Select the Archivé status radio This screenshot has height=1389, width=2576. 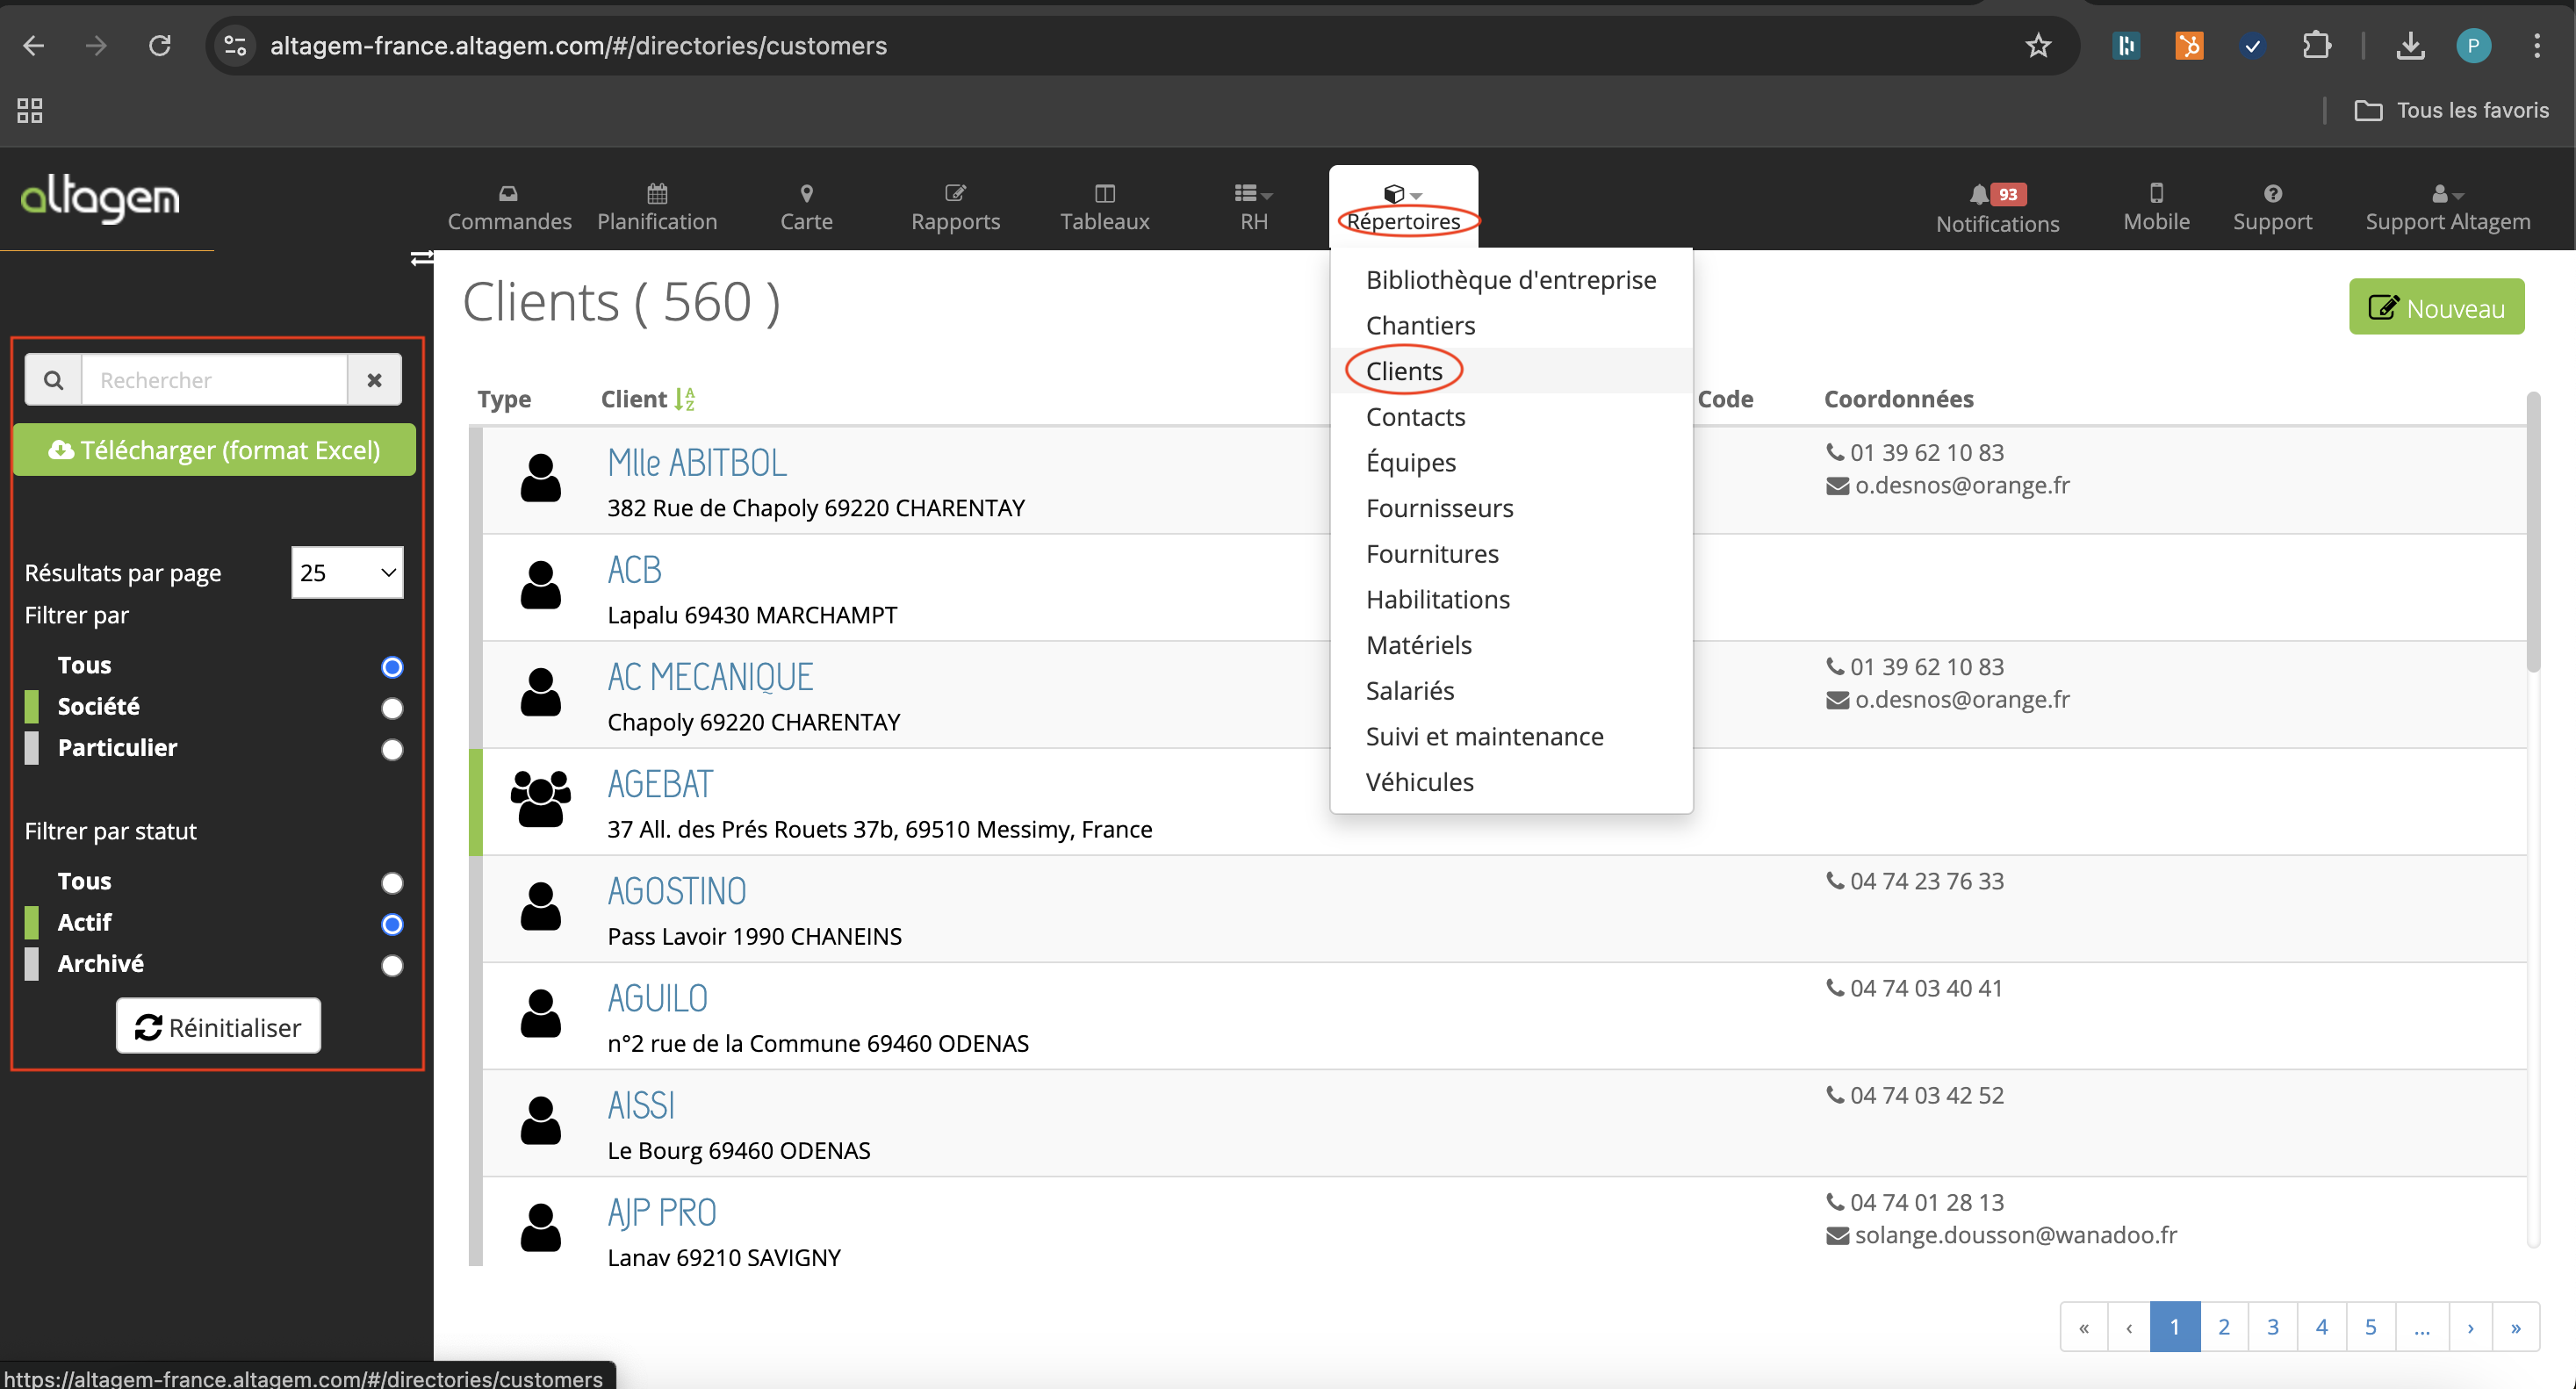[392, 965]
